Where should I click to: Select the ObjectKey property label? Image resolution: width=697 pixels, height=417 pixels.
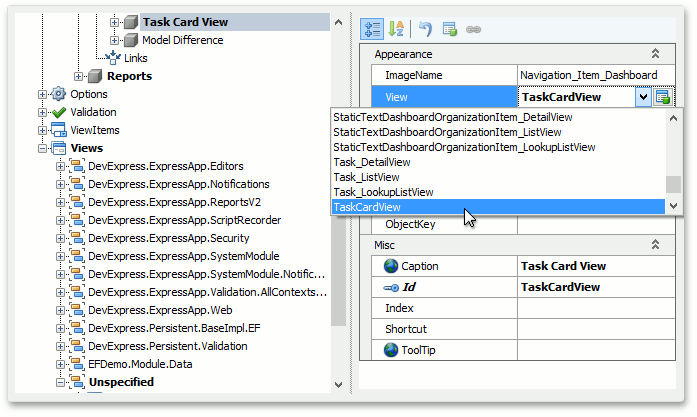tap(410, 224)
